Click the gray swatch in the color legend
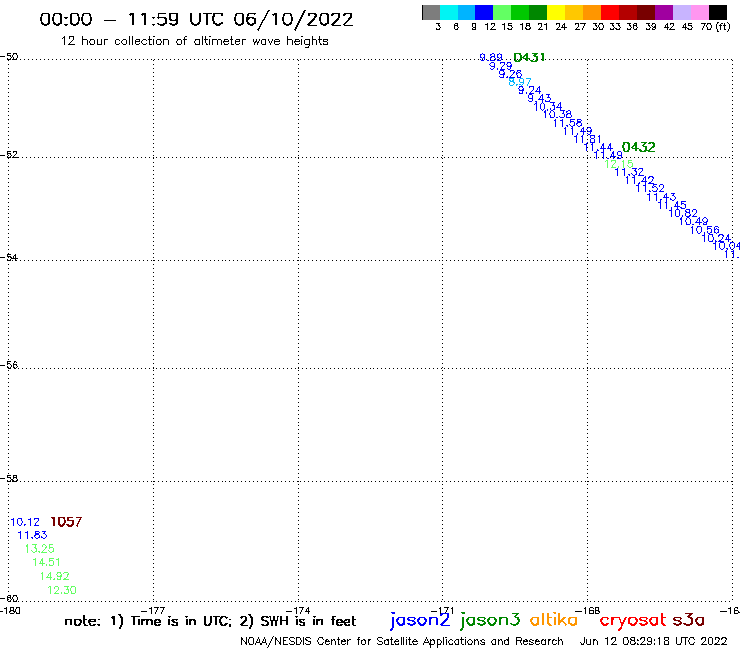This screenshot has height=650, width=740. coord(431,12)
